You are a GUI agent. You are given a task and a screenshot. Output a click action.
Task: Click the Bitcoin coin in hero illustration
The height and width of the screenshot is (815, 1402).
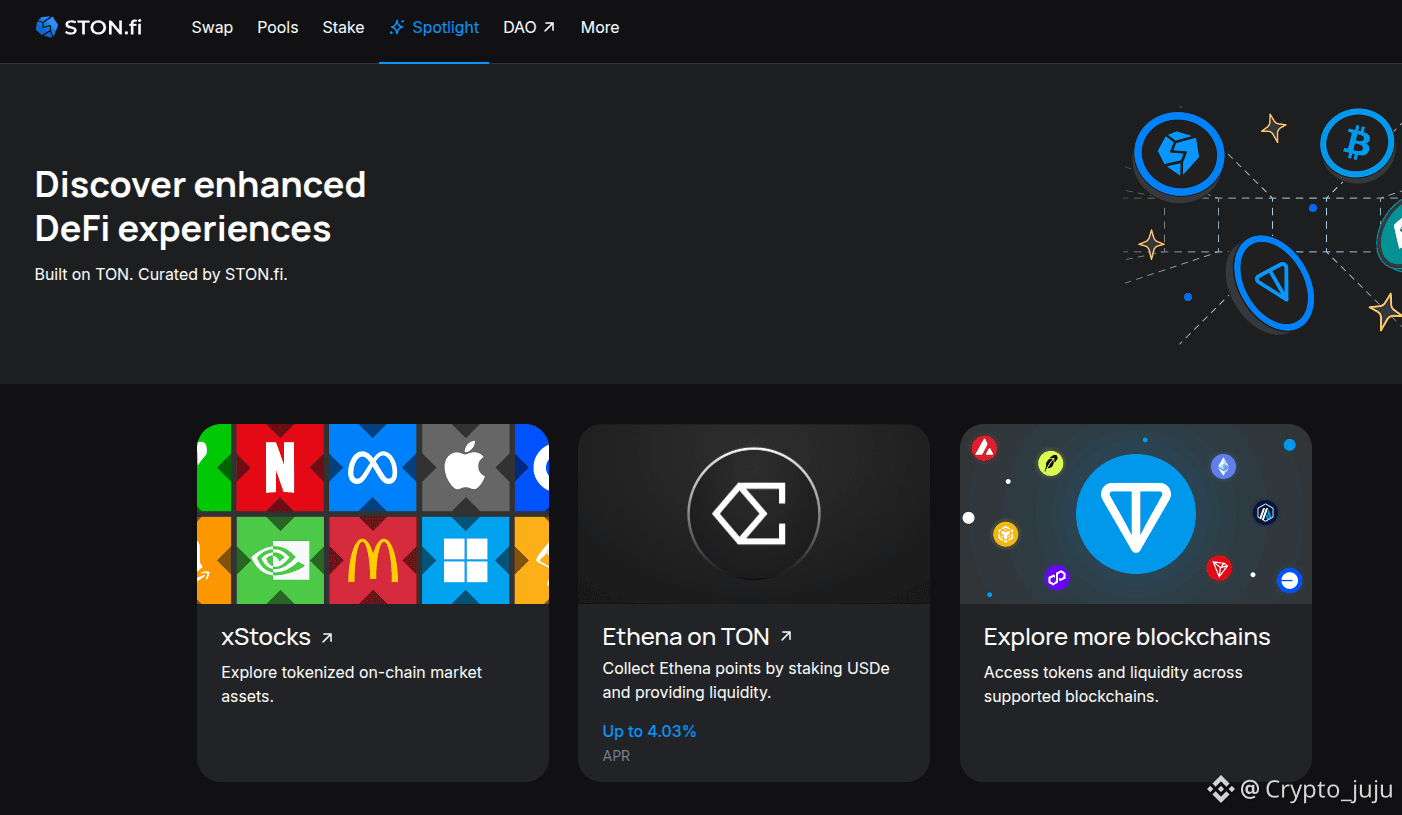tap(1357, 146)
